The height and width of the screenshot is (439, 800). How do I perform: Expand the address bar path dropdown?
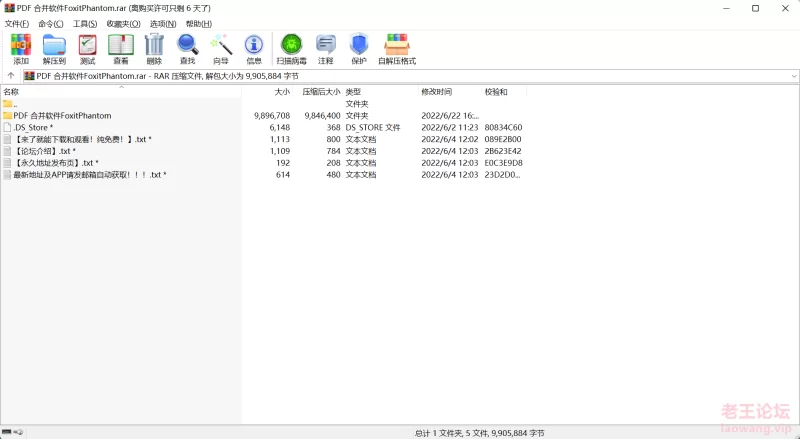(793, 76)
